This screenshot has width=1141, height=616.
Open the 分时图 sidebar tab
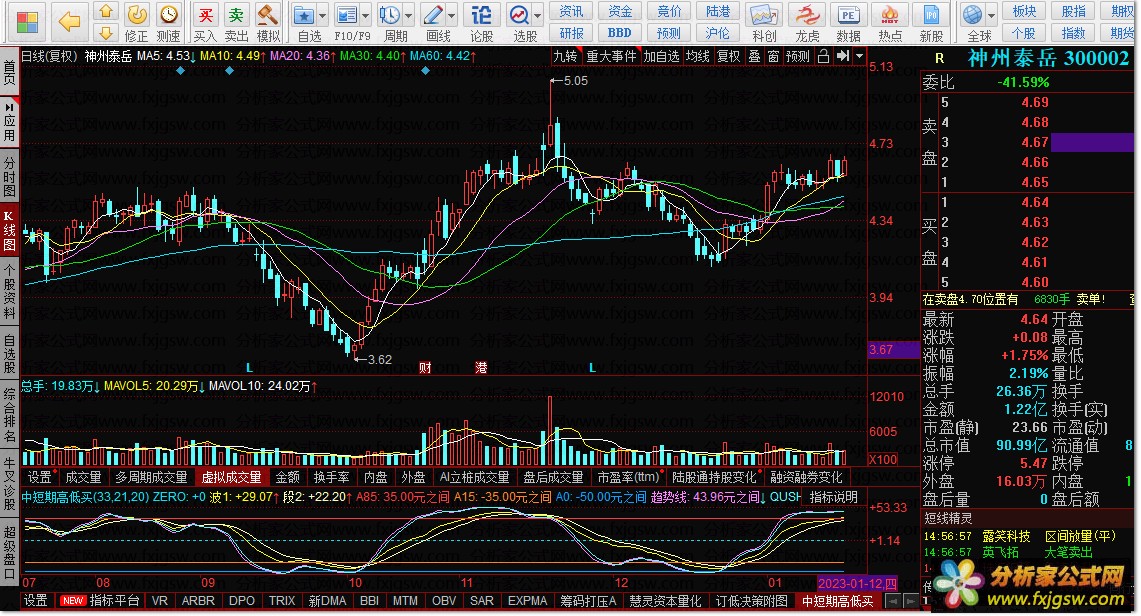tap(9, 176)
